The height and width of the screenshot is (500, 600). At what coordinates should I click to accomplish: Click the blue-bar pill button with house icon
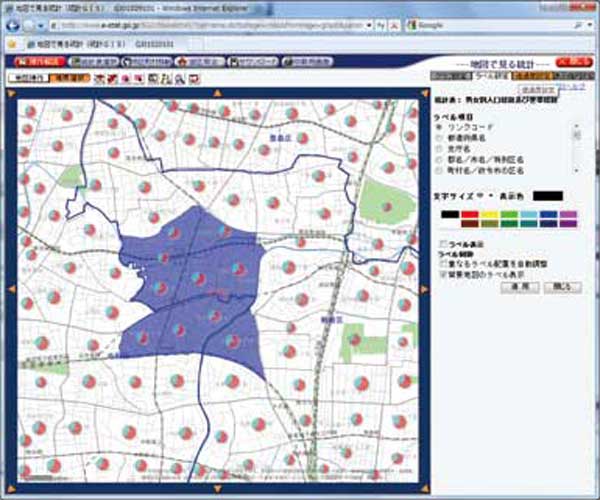click(200, 62)
